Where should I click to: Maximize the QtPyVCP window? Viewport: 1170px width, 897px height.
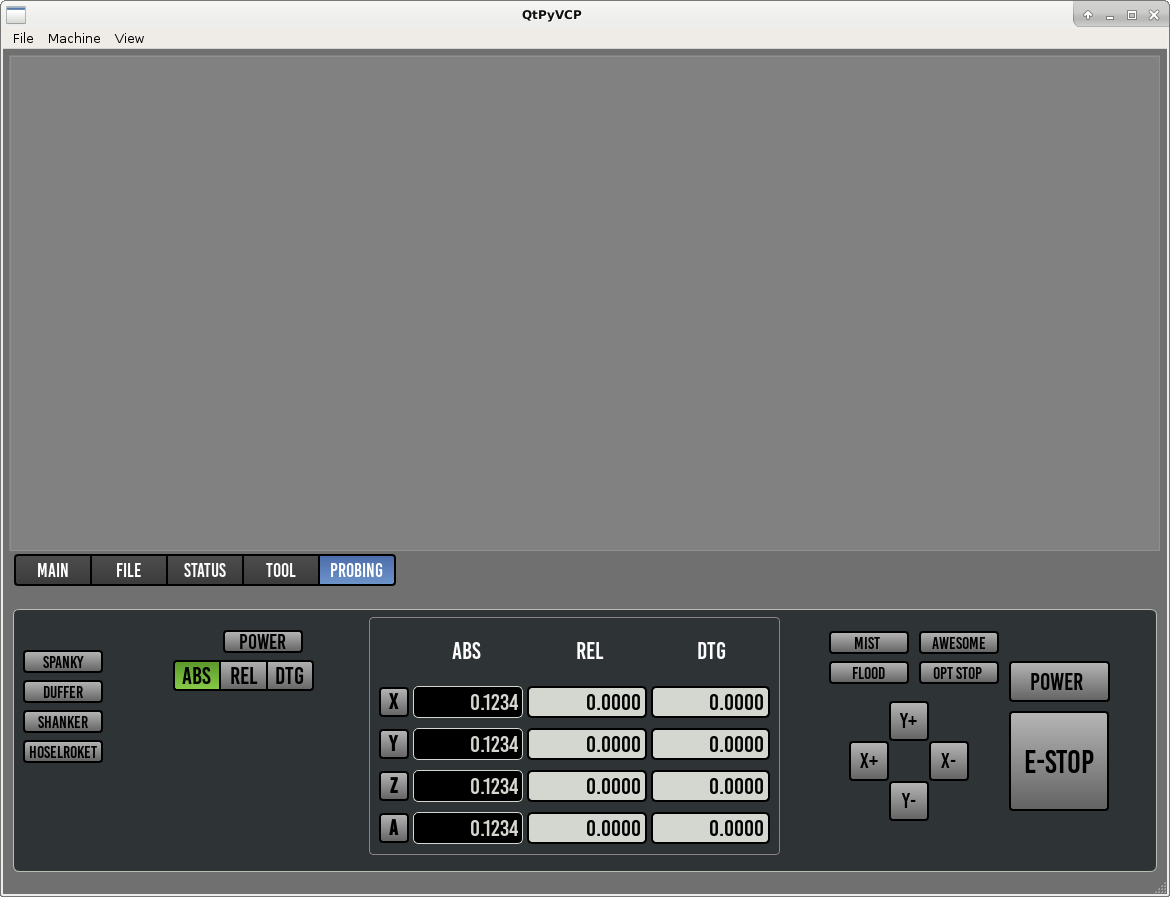(x=1132, y=15)
